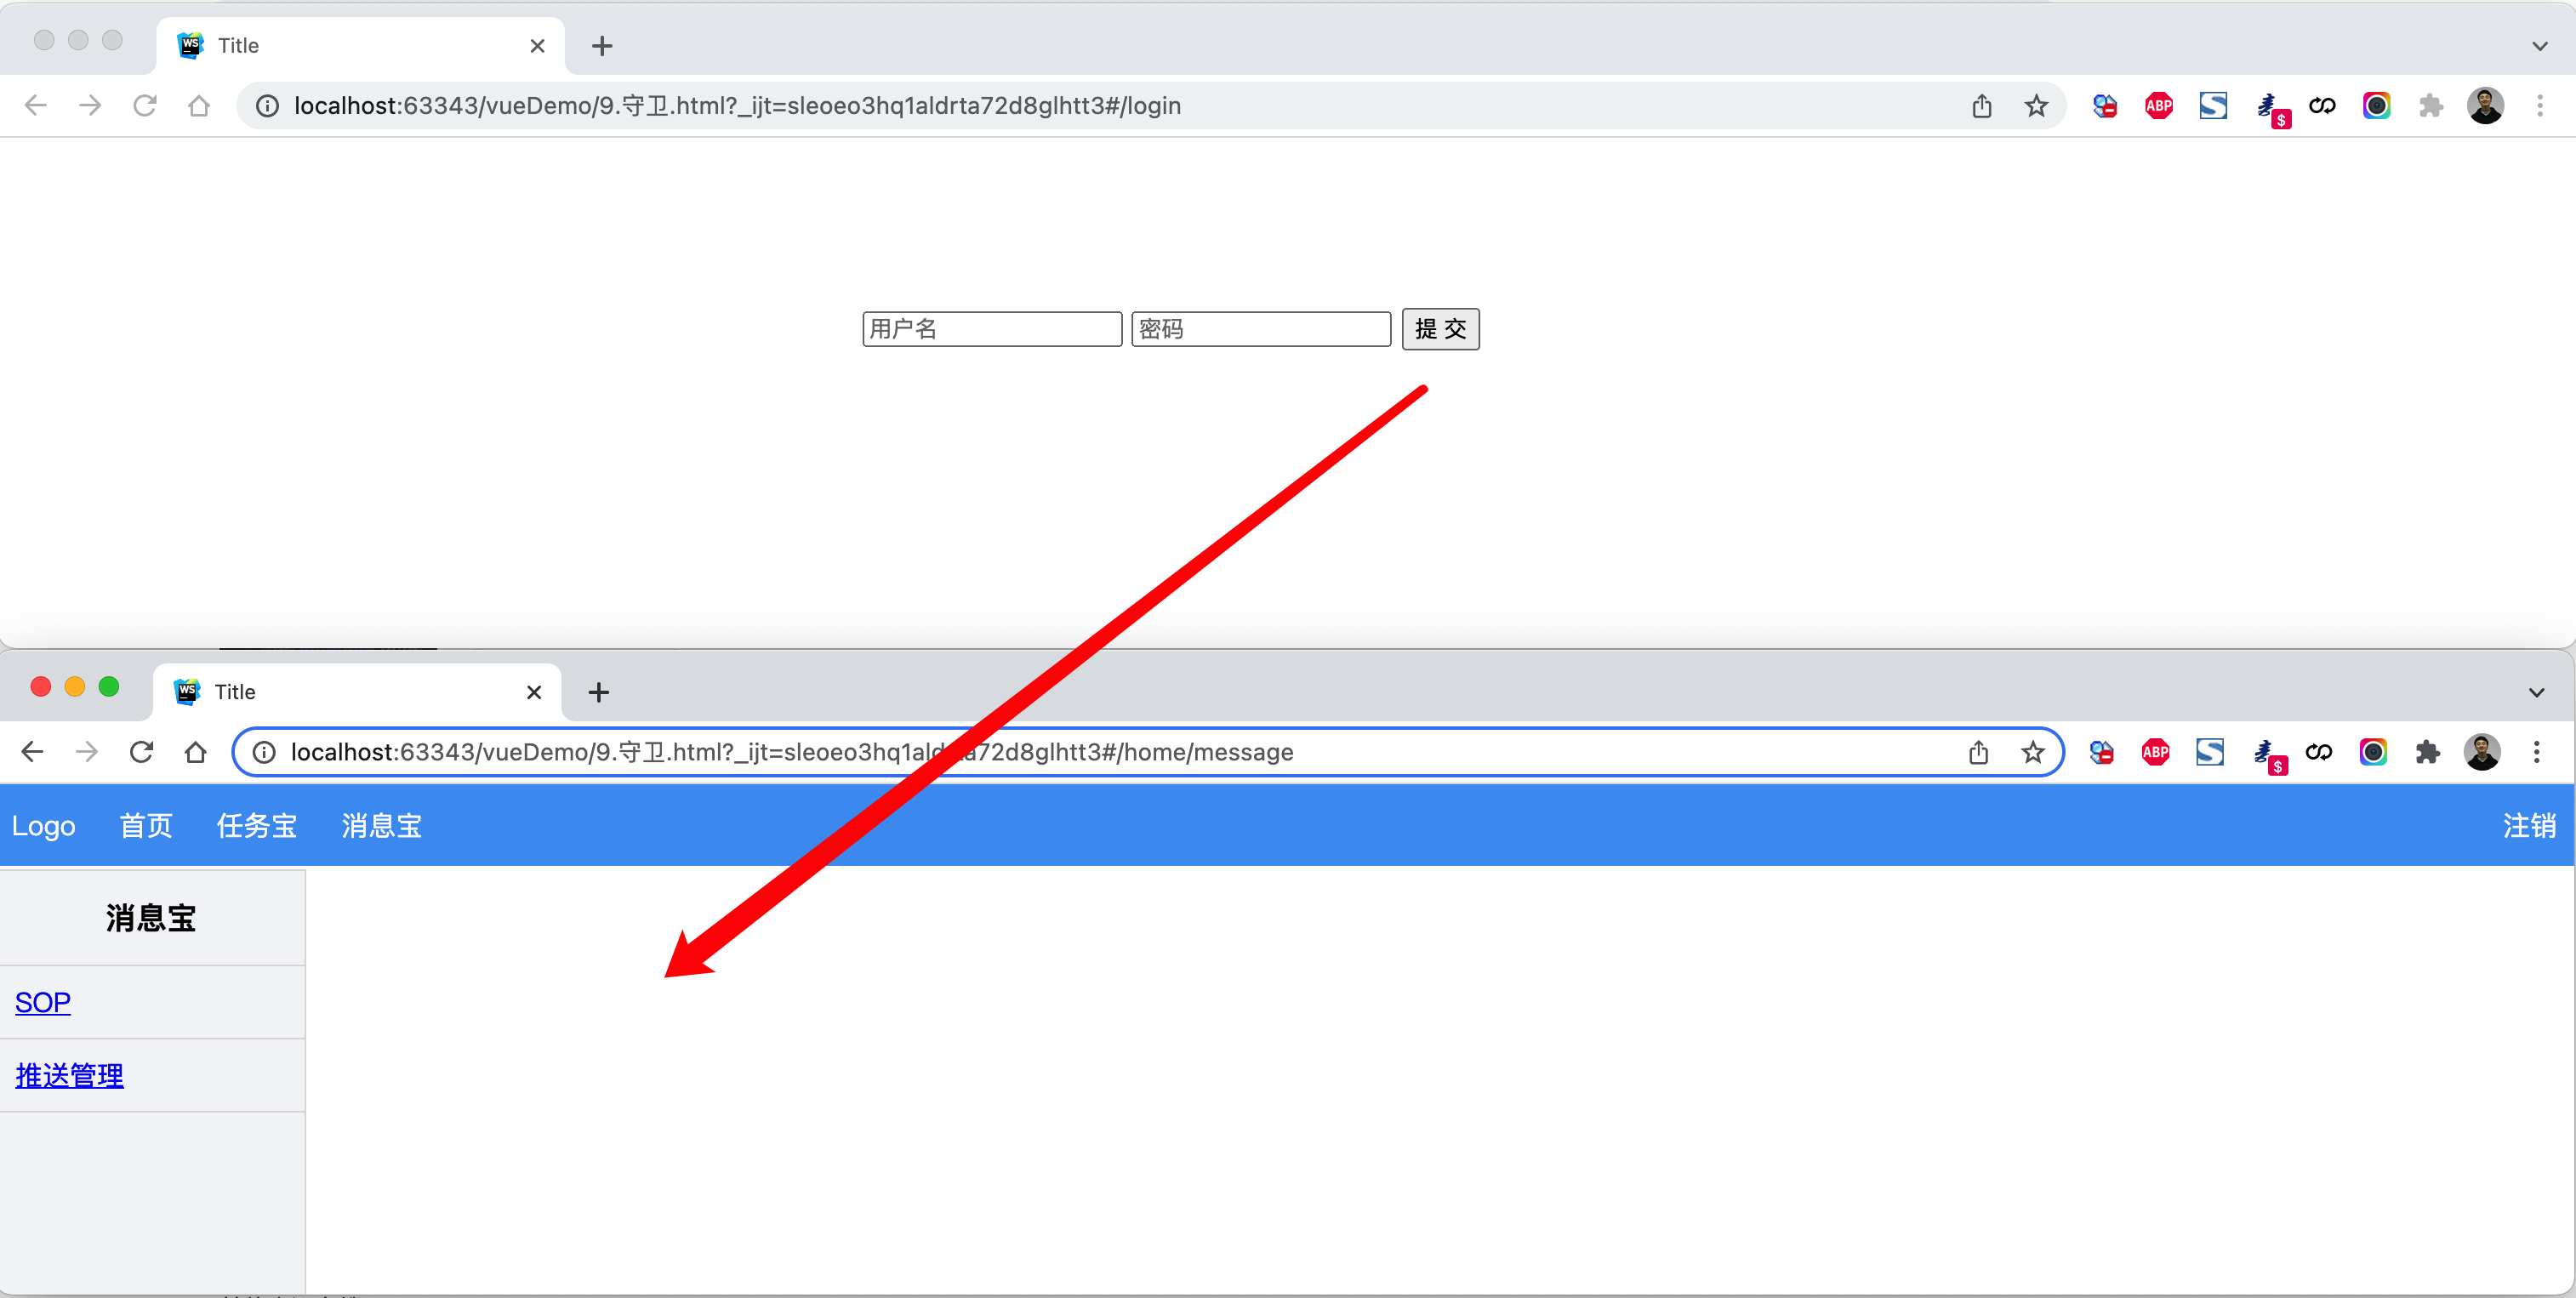Focus the 用户名 username field
This screenshot has width=2576, height=1298.
pyautogui.click(x=991, y=329)
